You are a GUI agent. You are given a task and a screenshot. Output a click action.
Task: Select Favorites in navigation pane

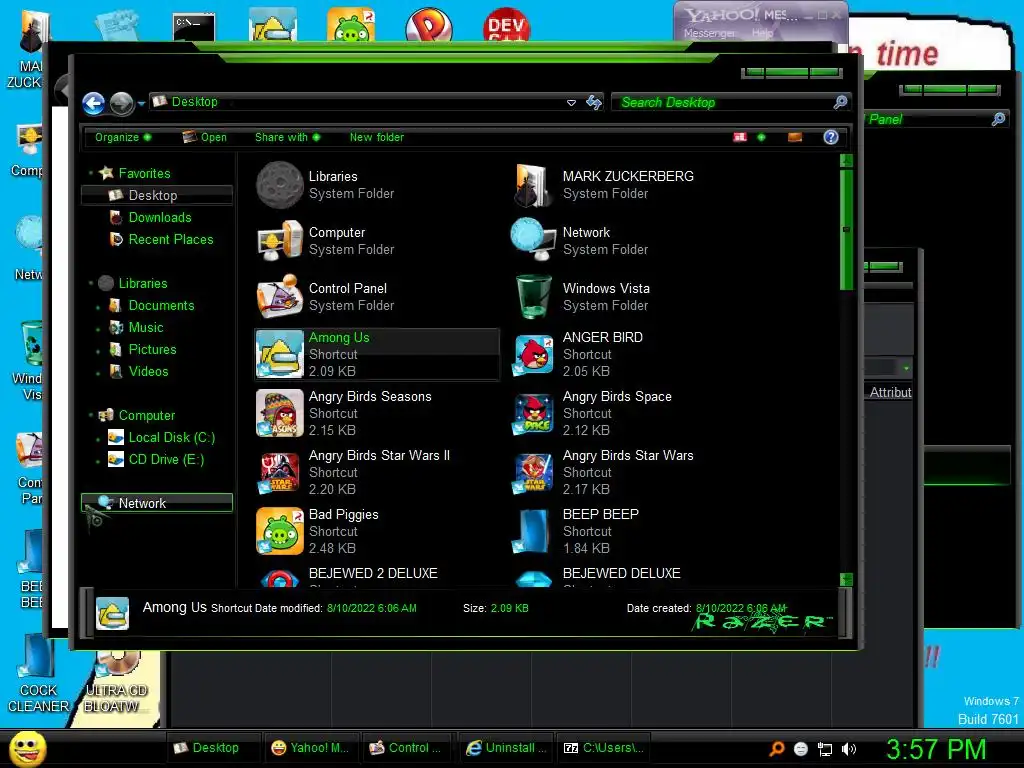click(x=144, y=173)
